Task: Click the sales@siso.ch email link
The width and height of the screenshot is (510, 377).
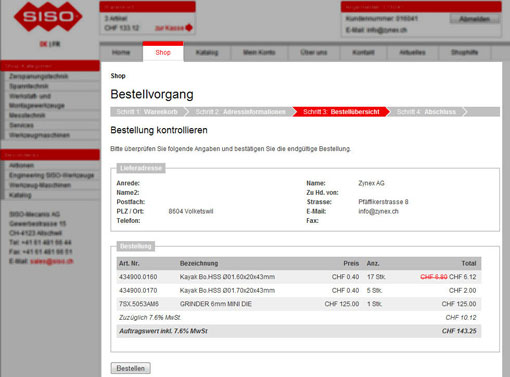Action: [x=52, y=261]
